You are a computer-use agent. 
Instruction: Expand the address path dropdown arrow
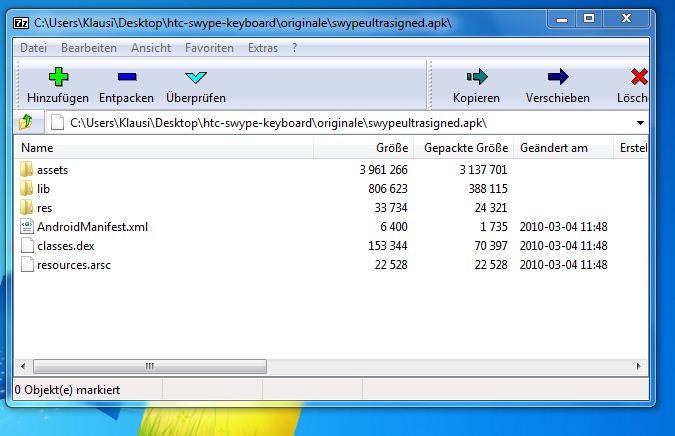coord(640,123)
